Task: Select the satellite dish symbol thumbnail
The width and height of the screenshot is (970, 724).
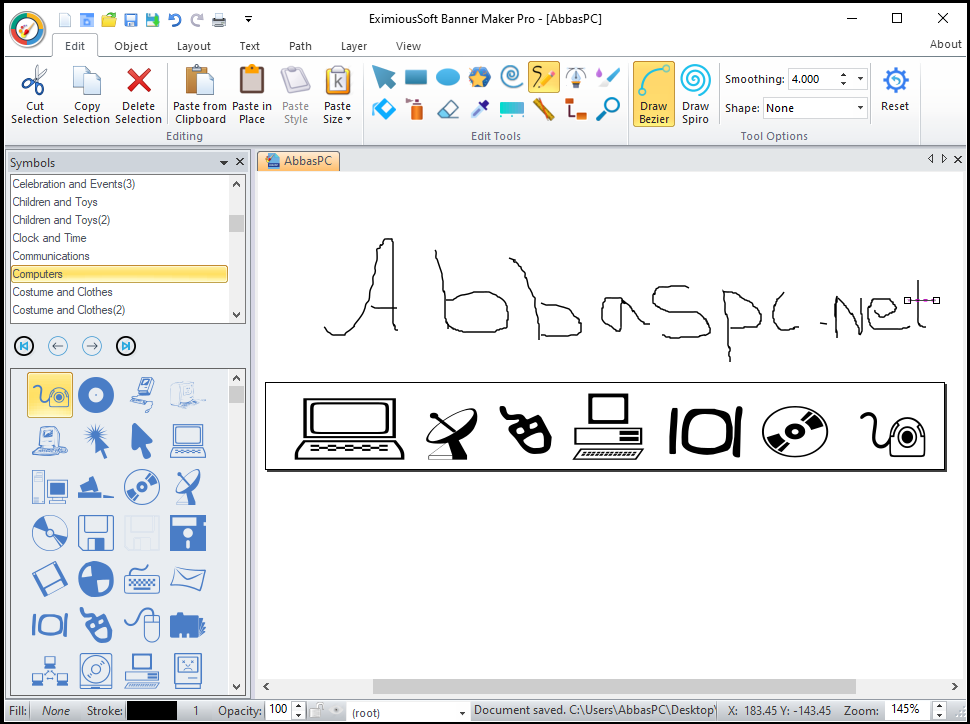Action: (x=188, y=487)
